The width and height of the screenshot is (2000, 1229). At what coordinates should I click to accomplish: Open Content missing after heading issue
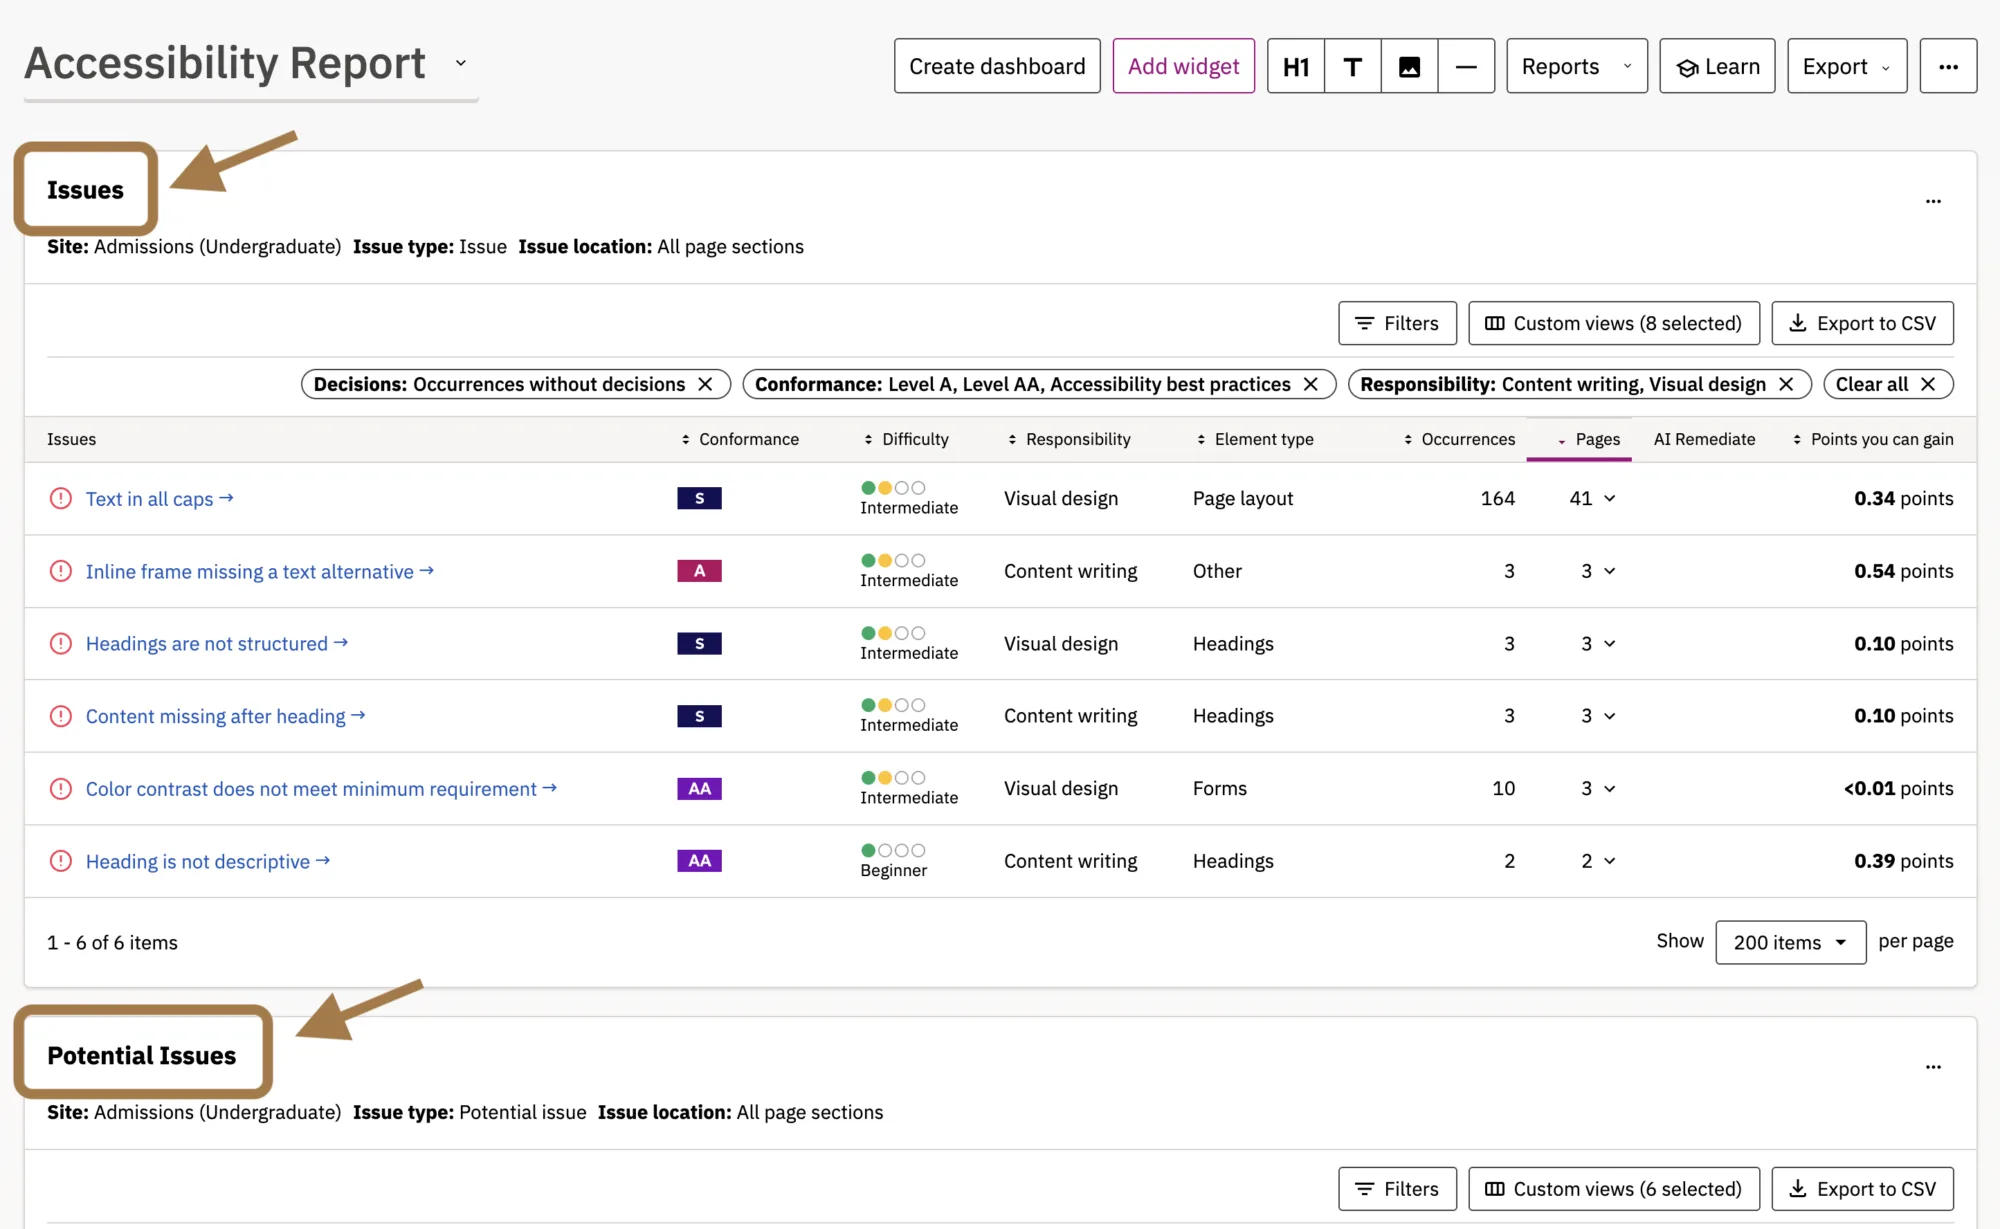point(225,716)
